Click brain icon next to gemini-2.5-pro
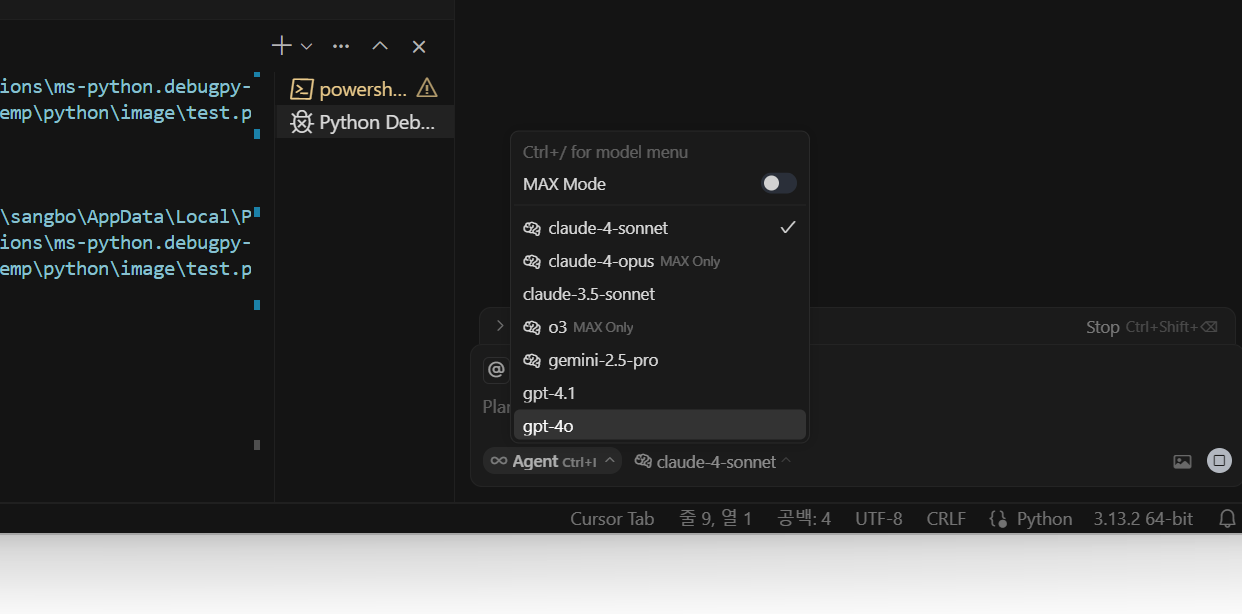 tap(532, 360)
